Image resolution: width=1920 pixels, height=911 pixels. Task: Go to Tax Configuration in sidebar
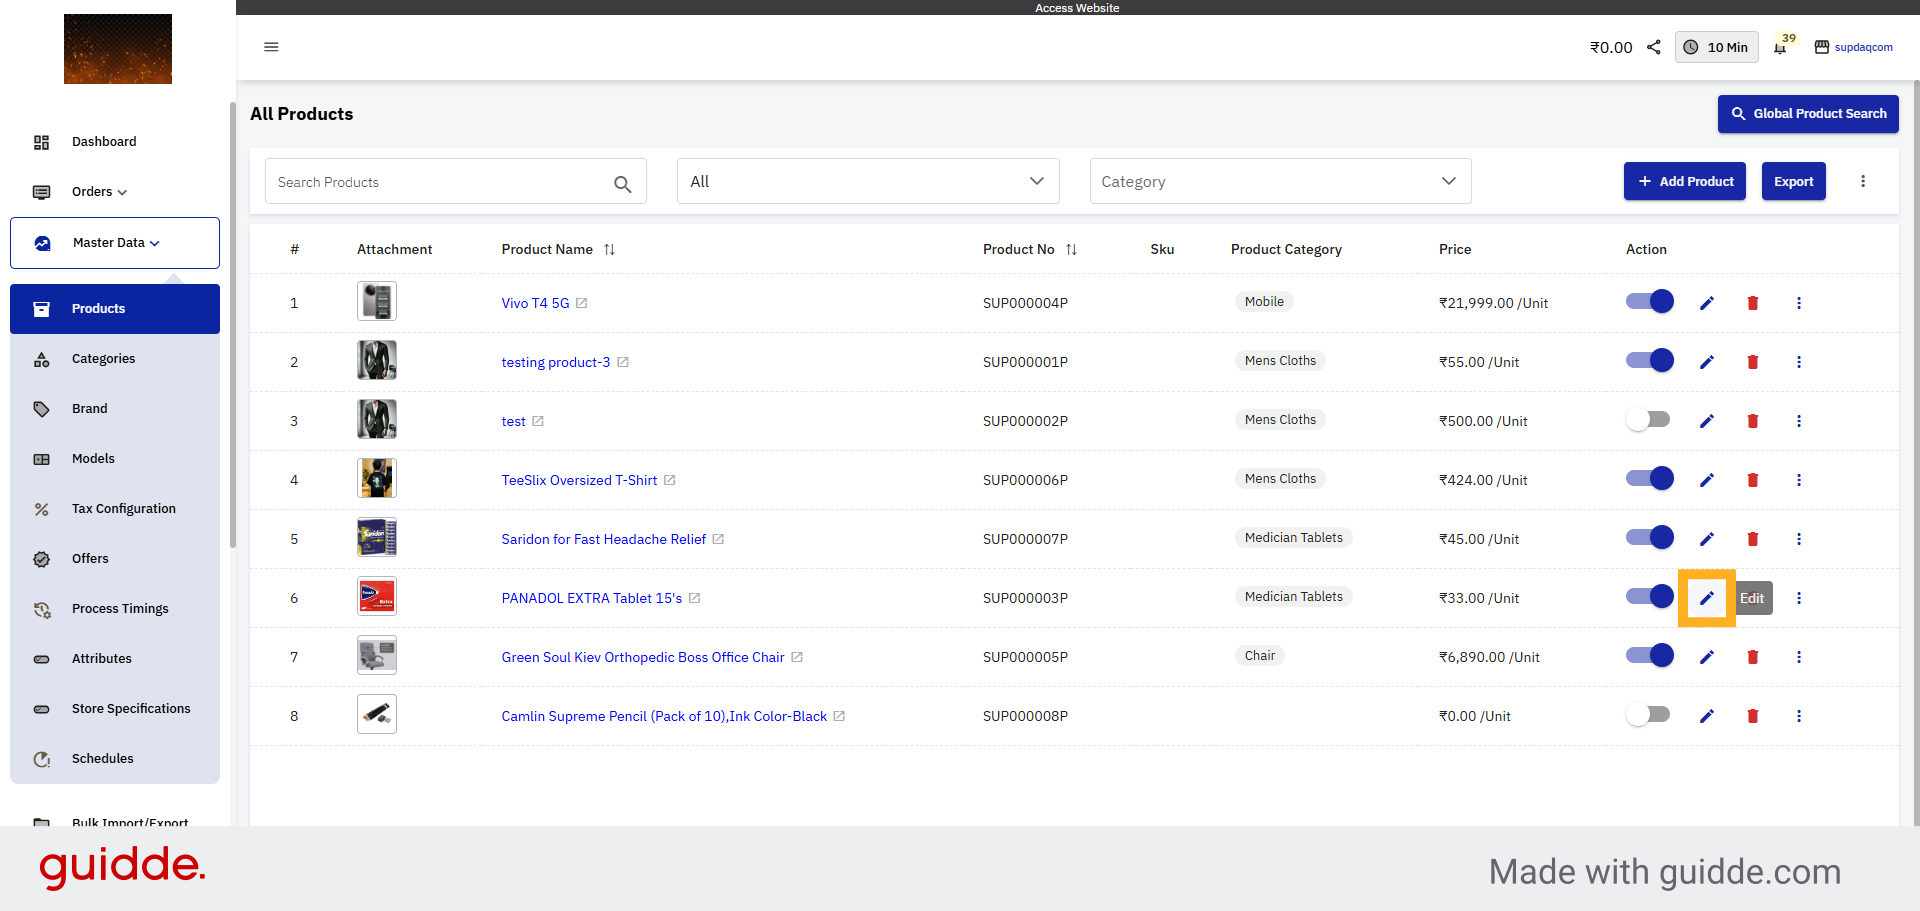pos(123,509)
